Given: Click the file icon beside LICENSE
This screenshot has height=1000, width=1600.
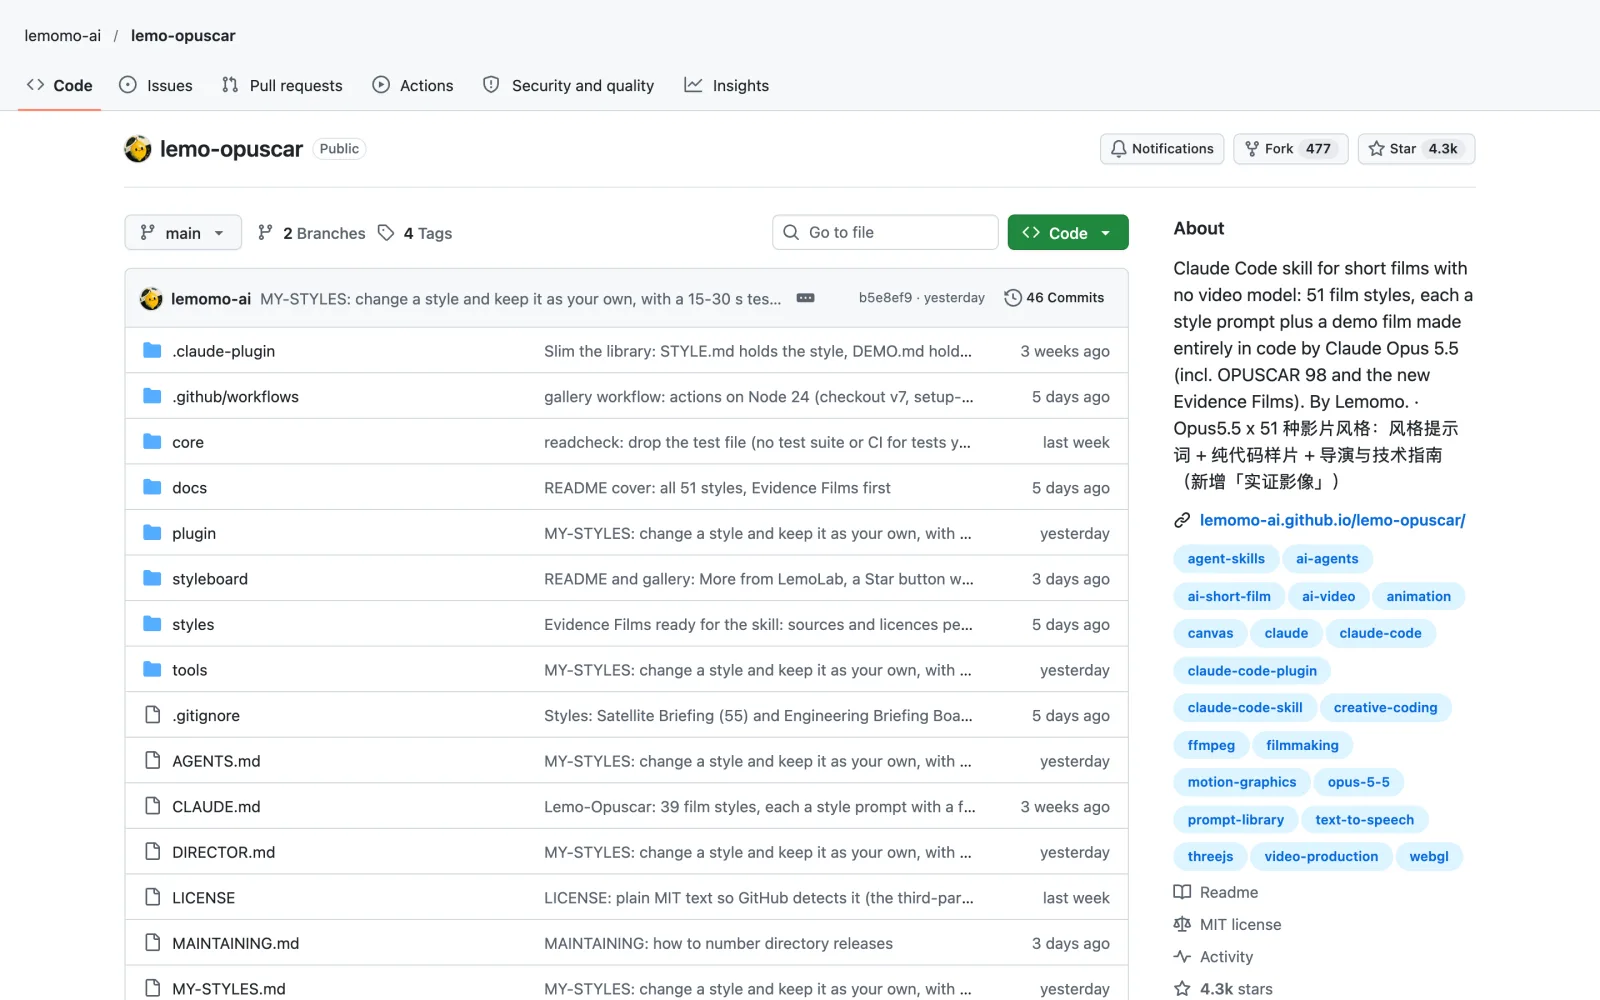Looking at the screenshot, I should pyautogui.click(x=152, y=897).
